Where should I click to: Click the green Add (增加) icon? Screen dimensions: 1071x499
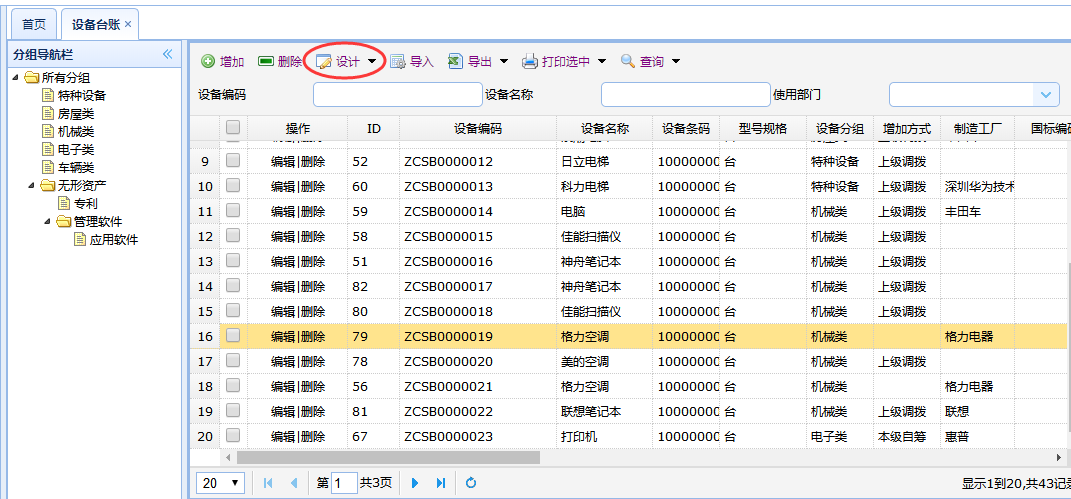click(x=208, y=61)
